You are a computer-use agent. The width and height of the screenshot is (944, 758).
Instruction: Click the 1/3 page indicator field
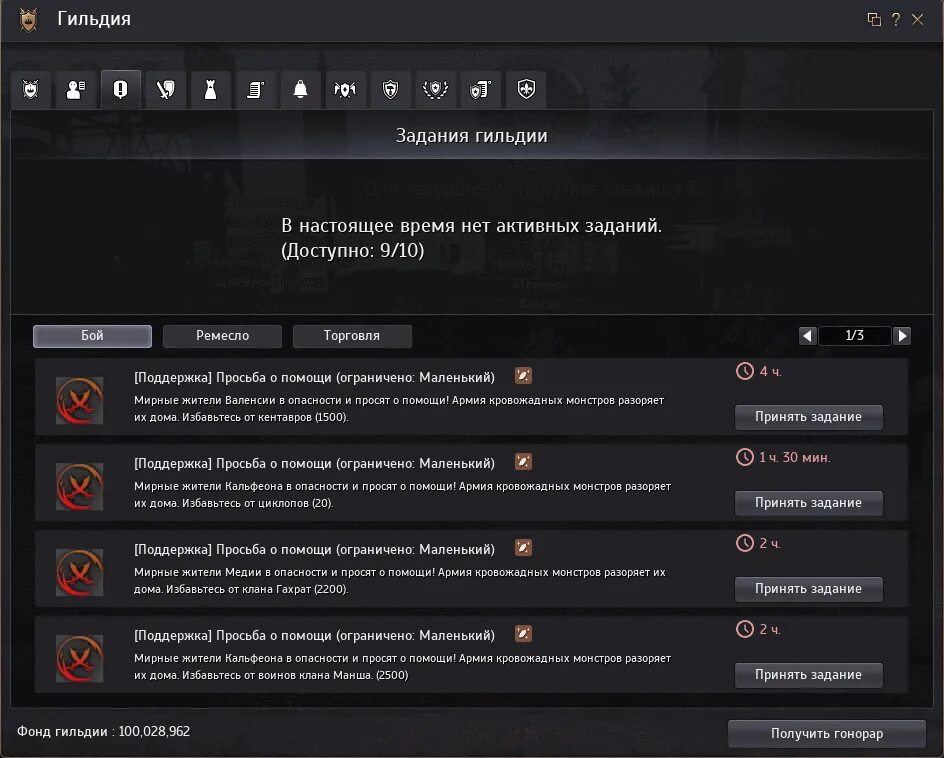855,336
